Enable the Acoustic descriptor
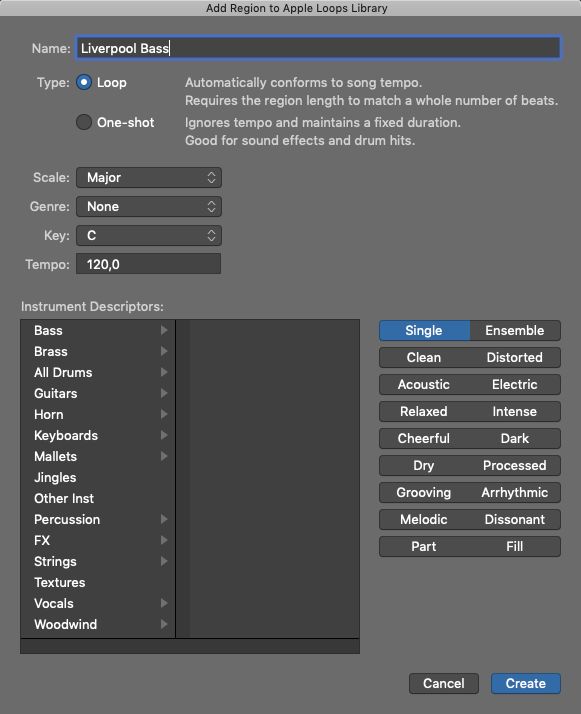 424,384
